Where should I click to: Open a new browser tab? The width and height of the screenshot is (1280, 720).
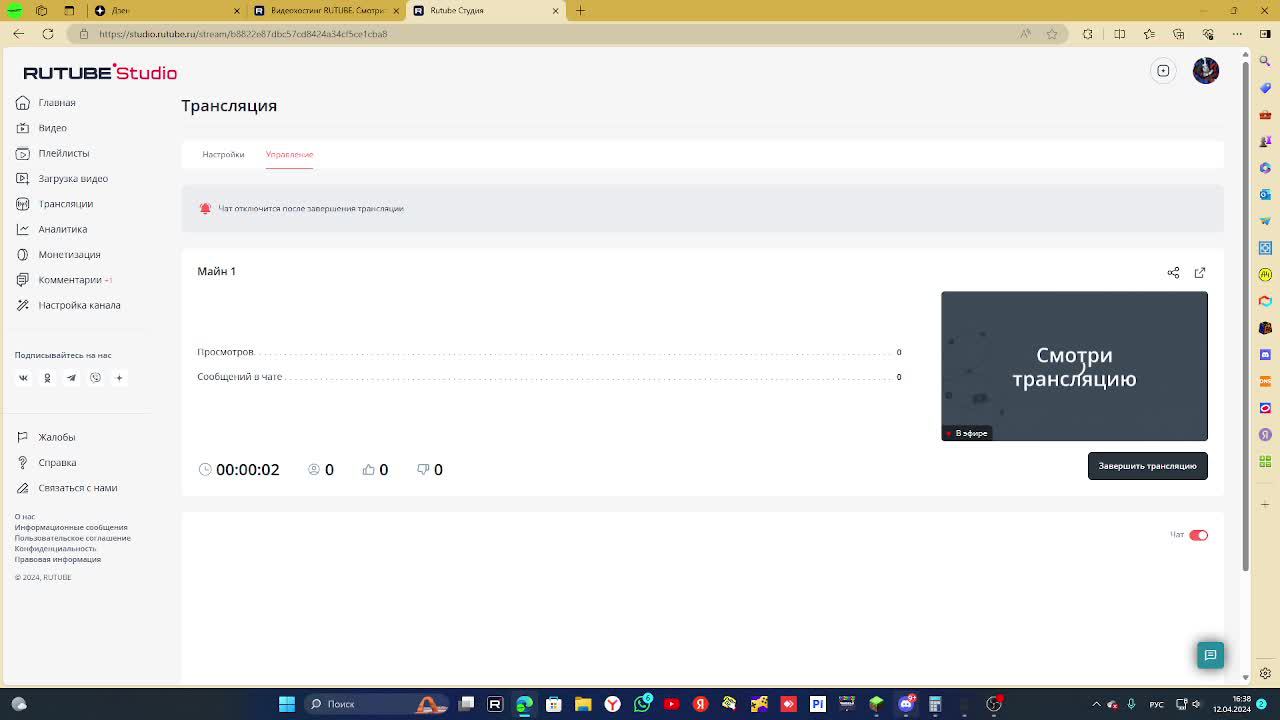pyautogui.click(x=581, y=11)
